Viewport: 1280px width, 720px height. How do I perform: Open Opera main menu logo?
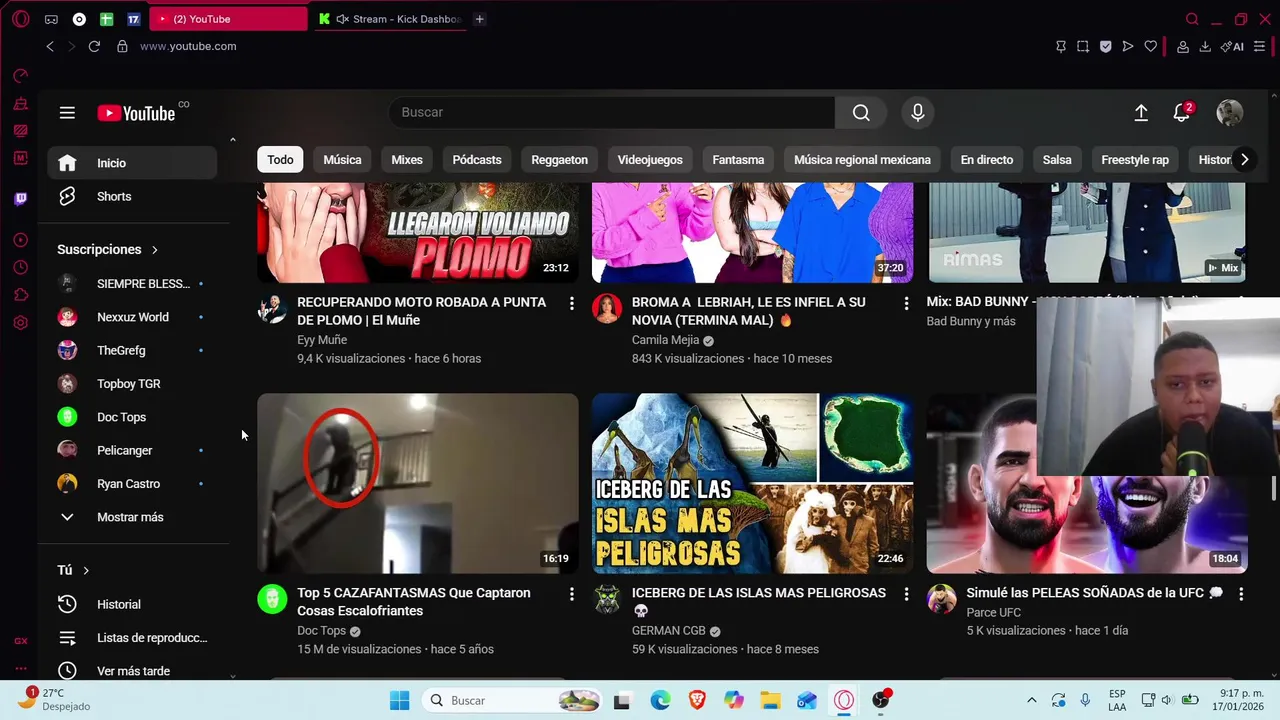pos(20,19)
